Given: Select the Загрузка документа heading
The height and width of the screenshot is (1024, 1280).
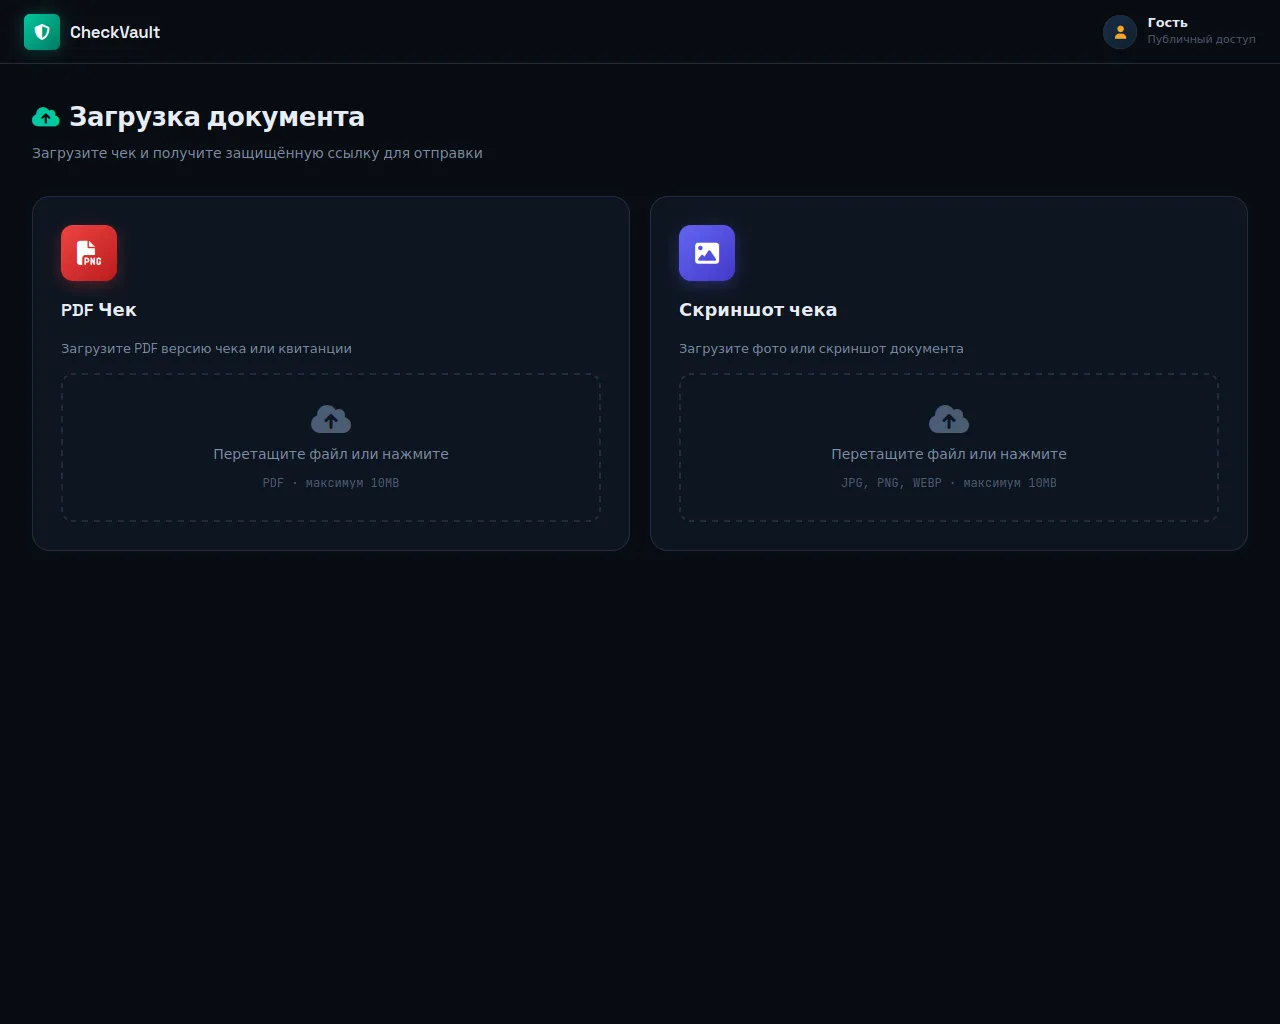Looking at the screenshot, I should click(x=216, y=117).
